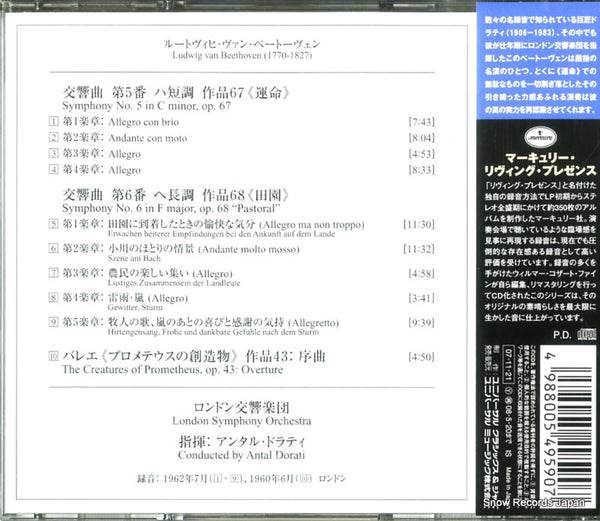
Task: Click 'The Creatures of Prometheus, op. 43: Overture'
Action: (173, 370)
